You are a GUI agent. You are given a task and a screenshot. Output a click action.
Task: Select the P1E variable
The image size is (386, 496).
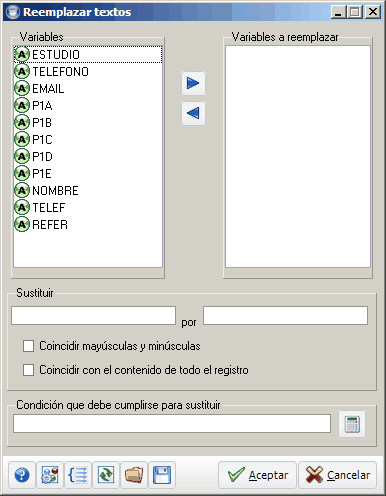click(88, 174)
